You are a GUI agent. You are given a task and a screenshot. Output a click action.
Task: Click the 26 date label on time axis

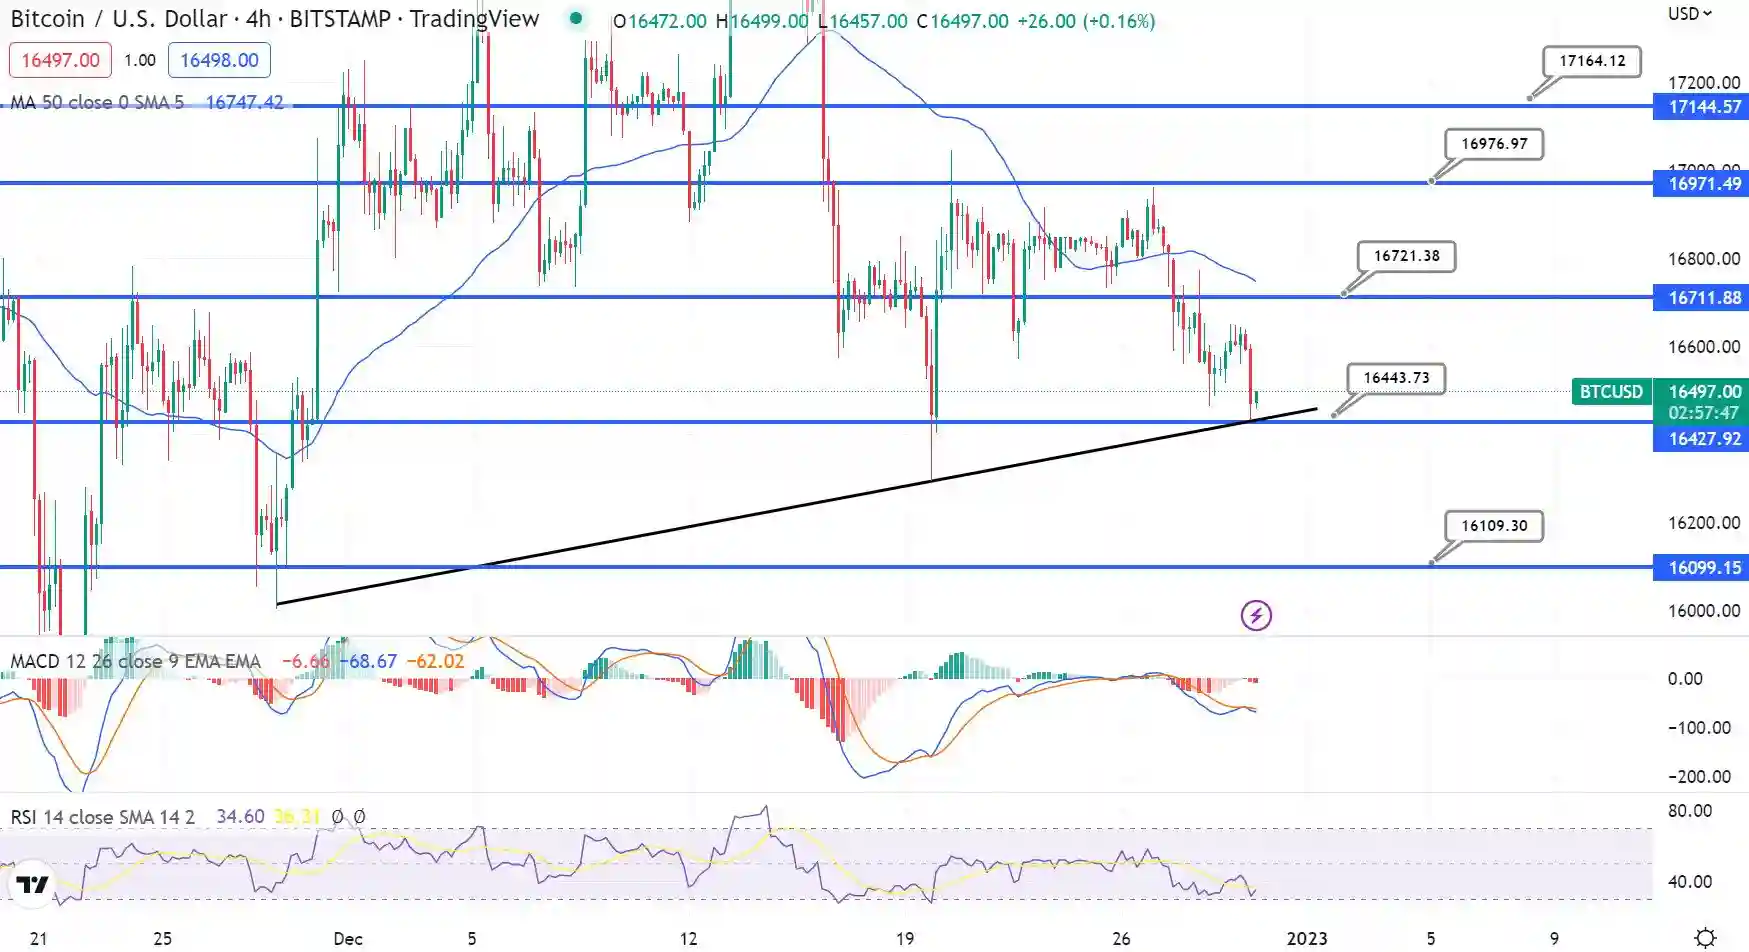pos(1121,938)
